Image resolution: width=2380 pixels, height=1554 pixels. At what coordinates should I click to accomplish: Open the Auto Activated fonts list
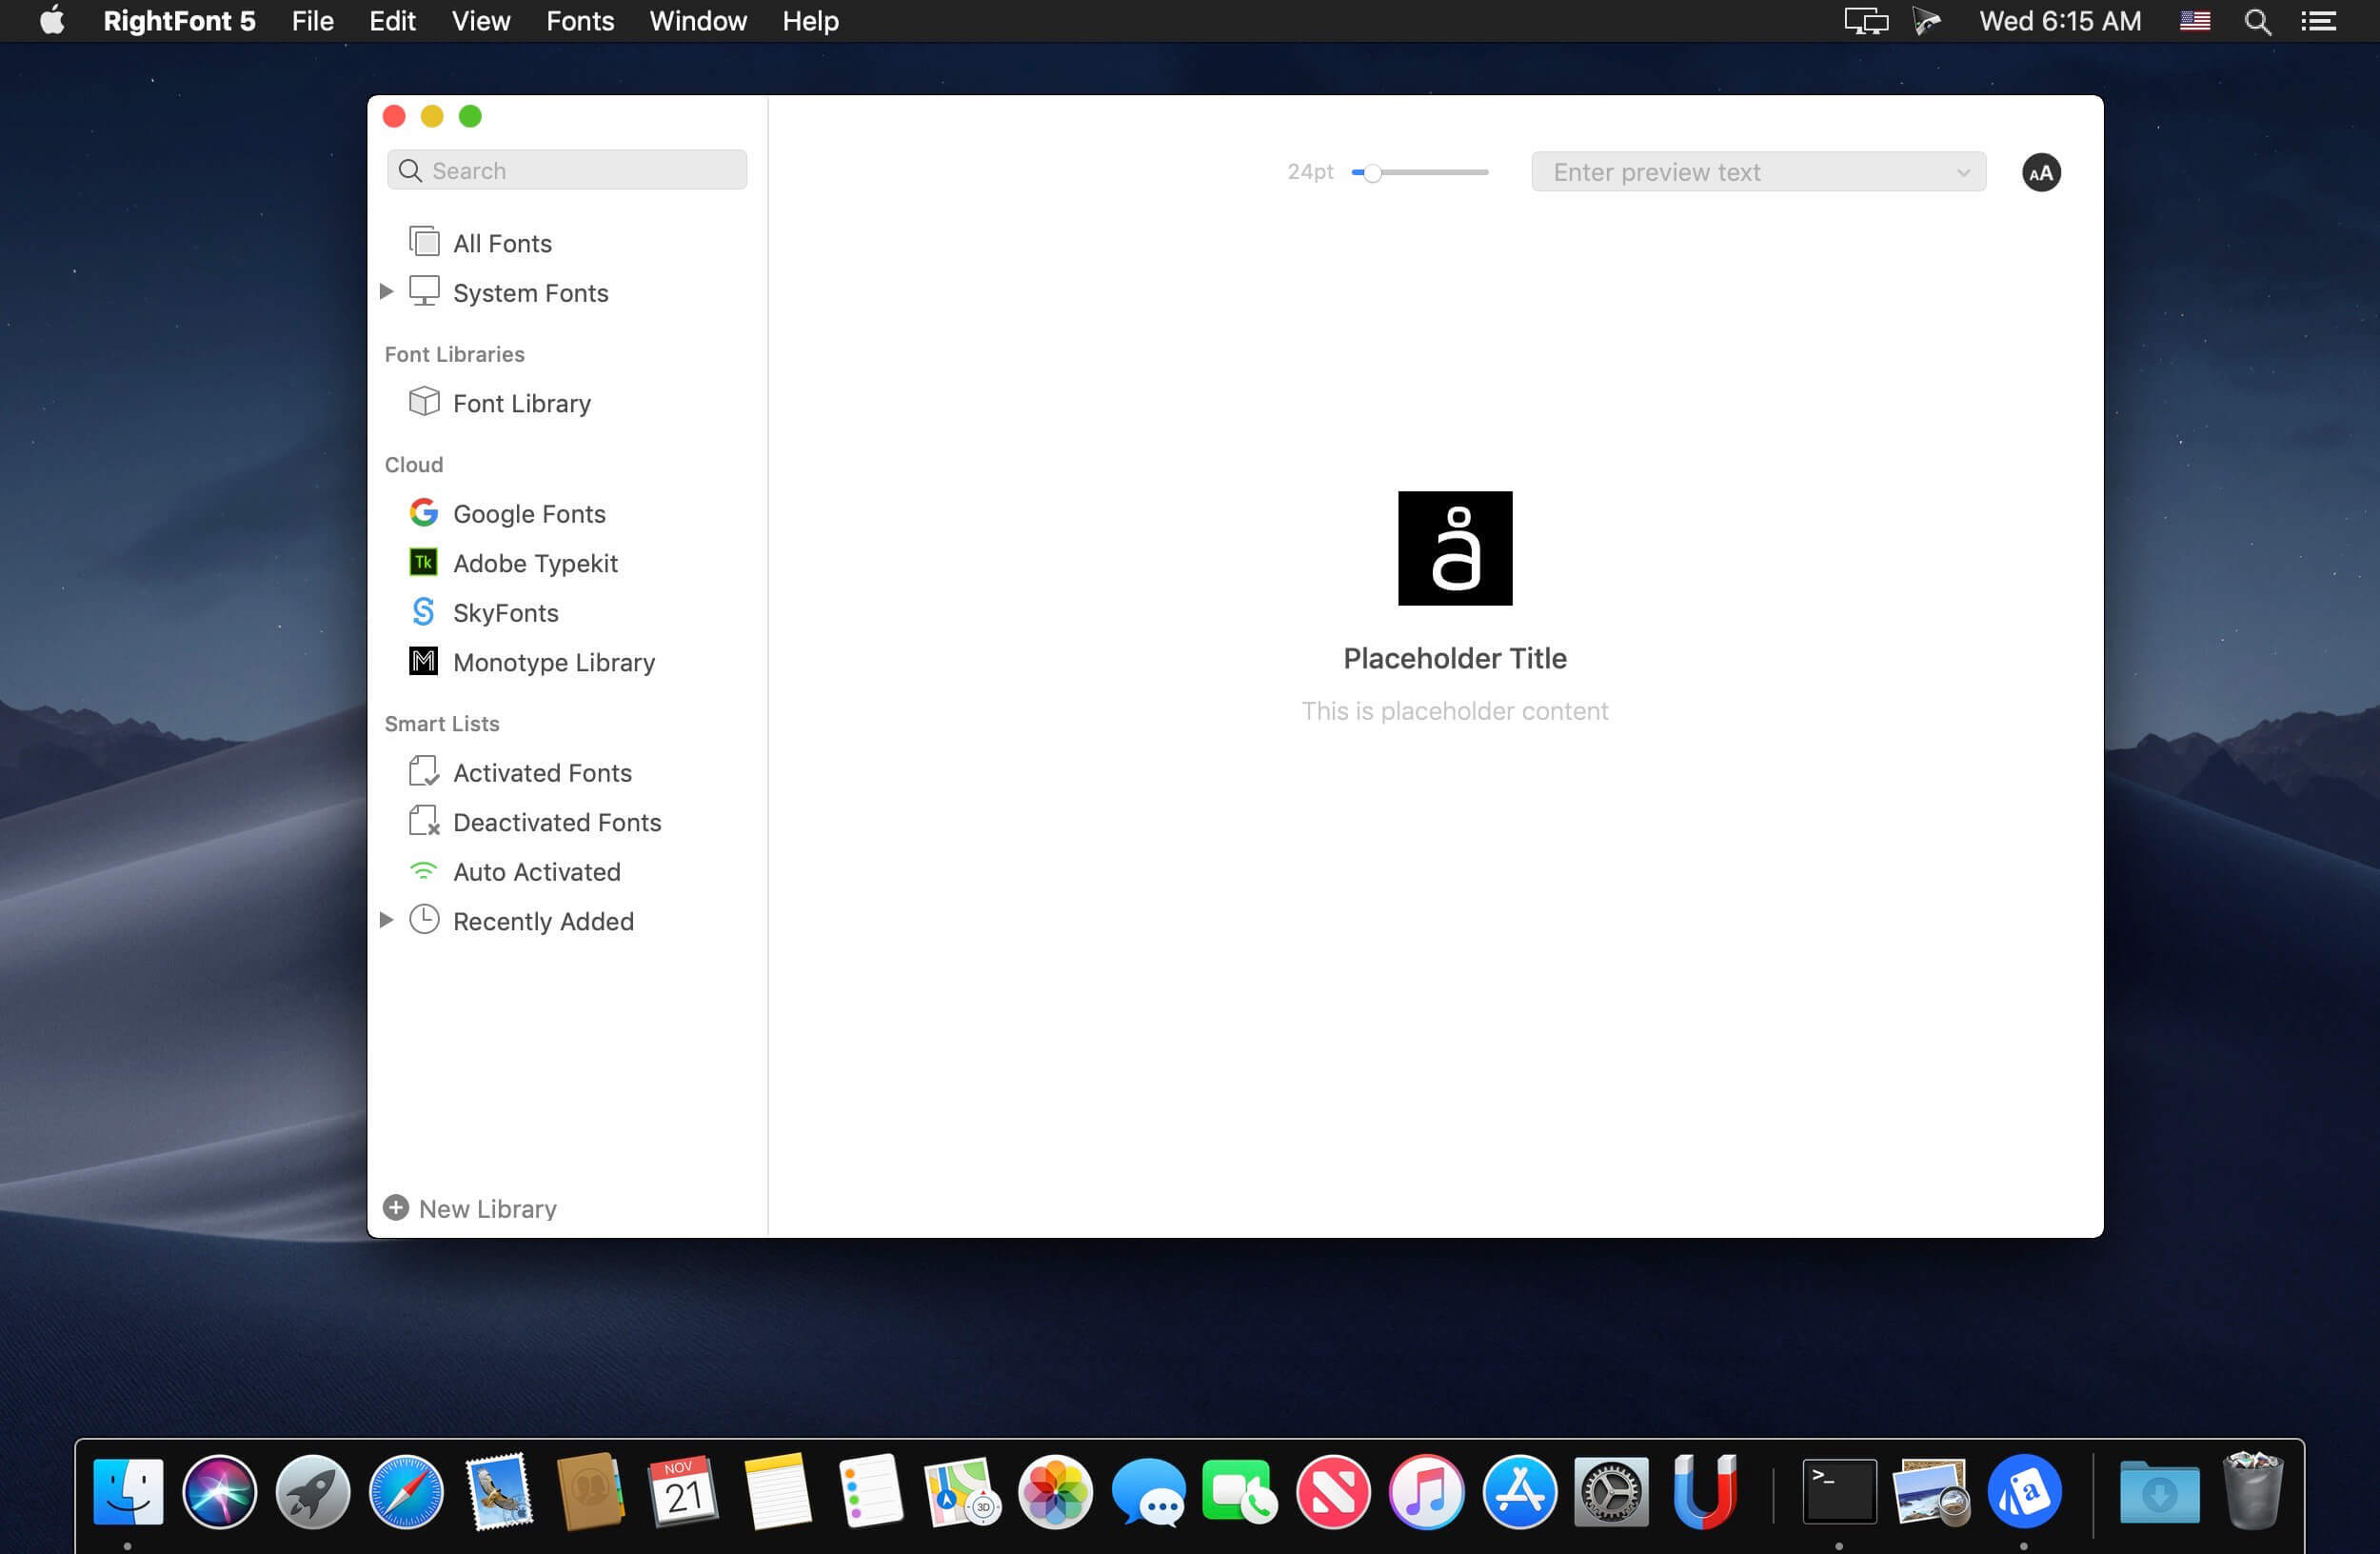pyautogui.click(x=536, y=871)
